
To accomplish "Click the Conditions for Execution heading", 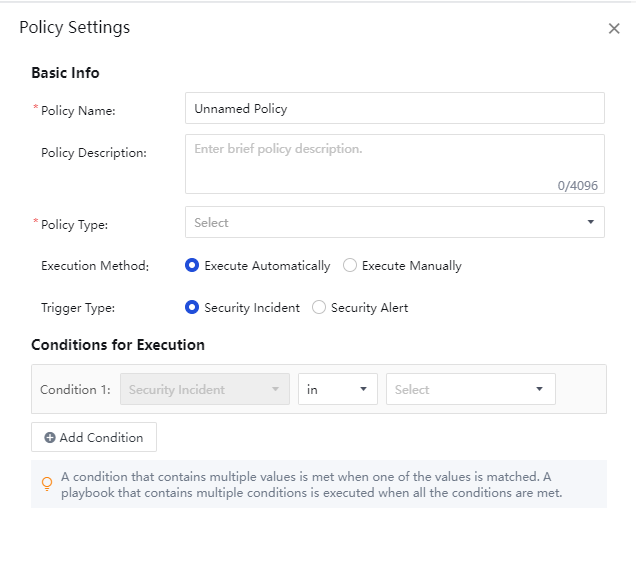I will pyautogui.click(x=118, y=345).
